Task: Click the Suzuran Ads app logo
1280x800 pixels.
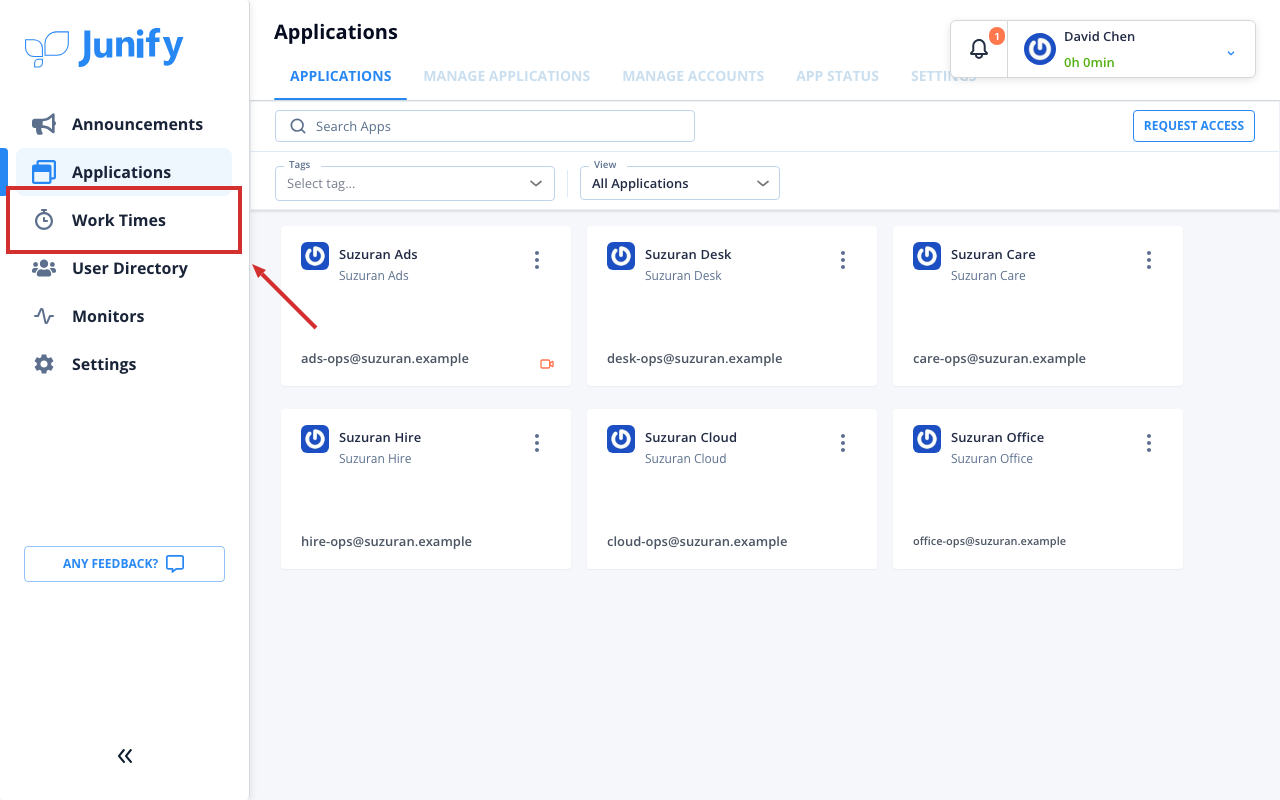Action: click(315, 256)
